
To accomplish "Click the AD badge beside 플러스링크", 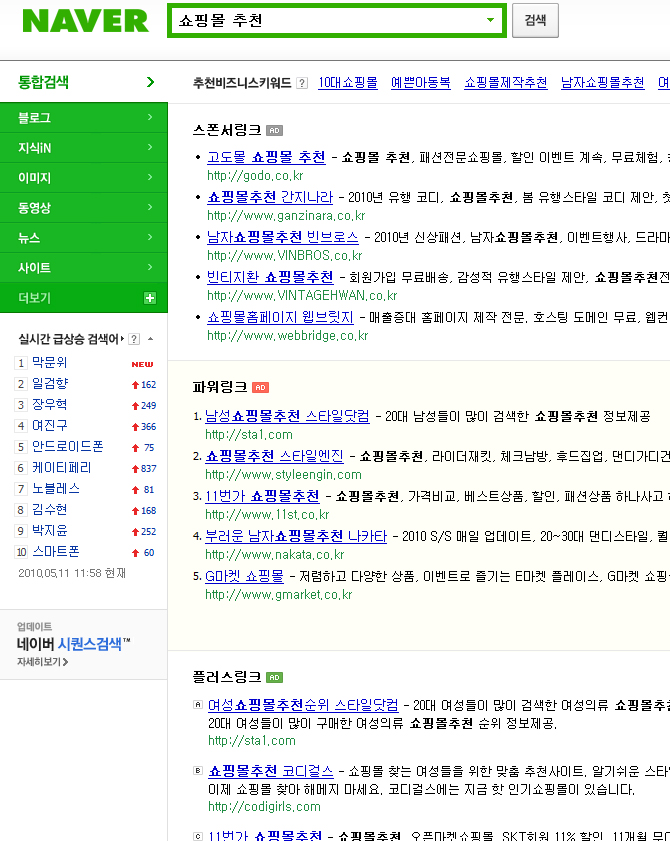I will pyautogui.click(x=274, y=677).
